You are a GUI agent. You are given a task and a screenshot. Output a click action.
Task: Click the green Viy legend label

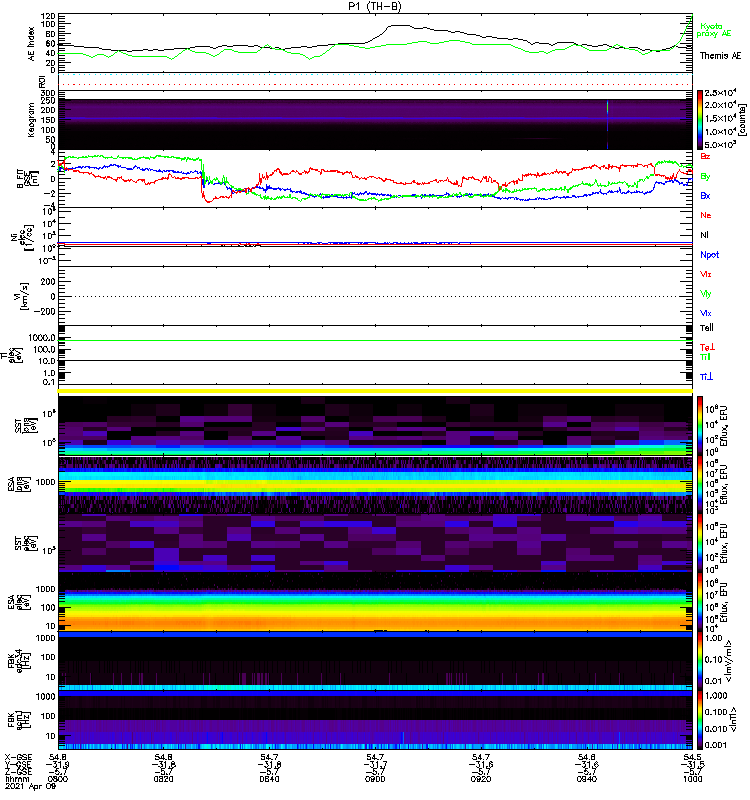coord(705,294)
